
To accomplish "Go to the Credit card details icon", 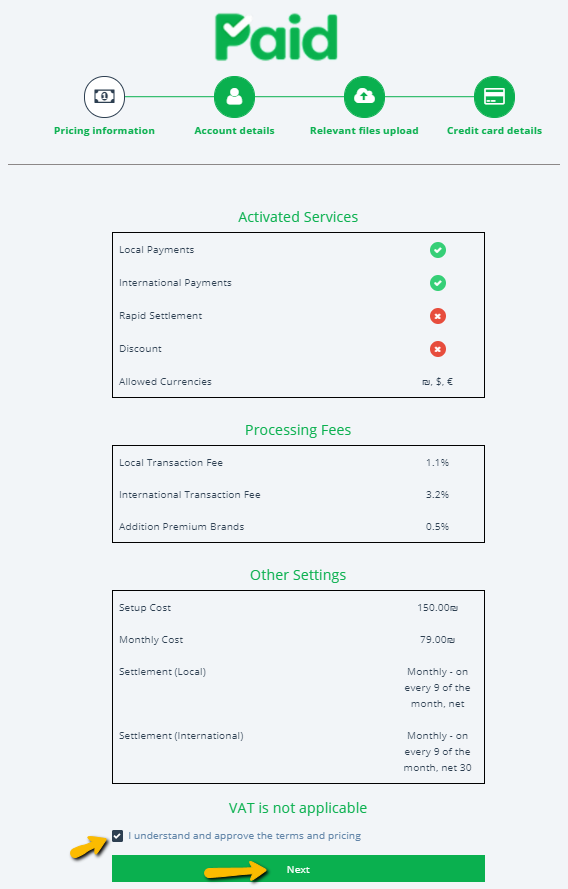I will click(x=494, y=97).
